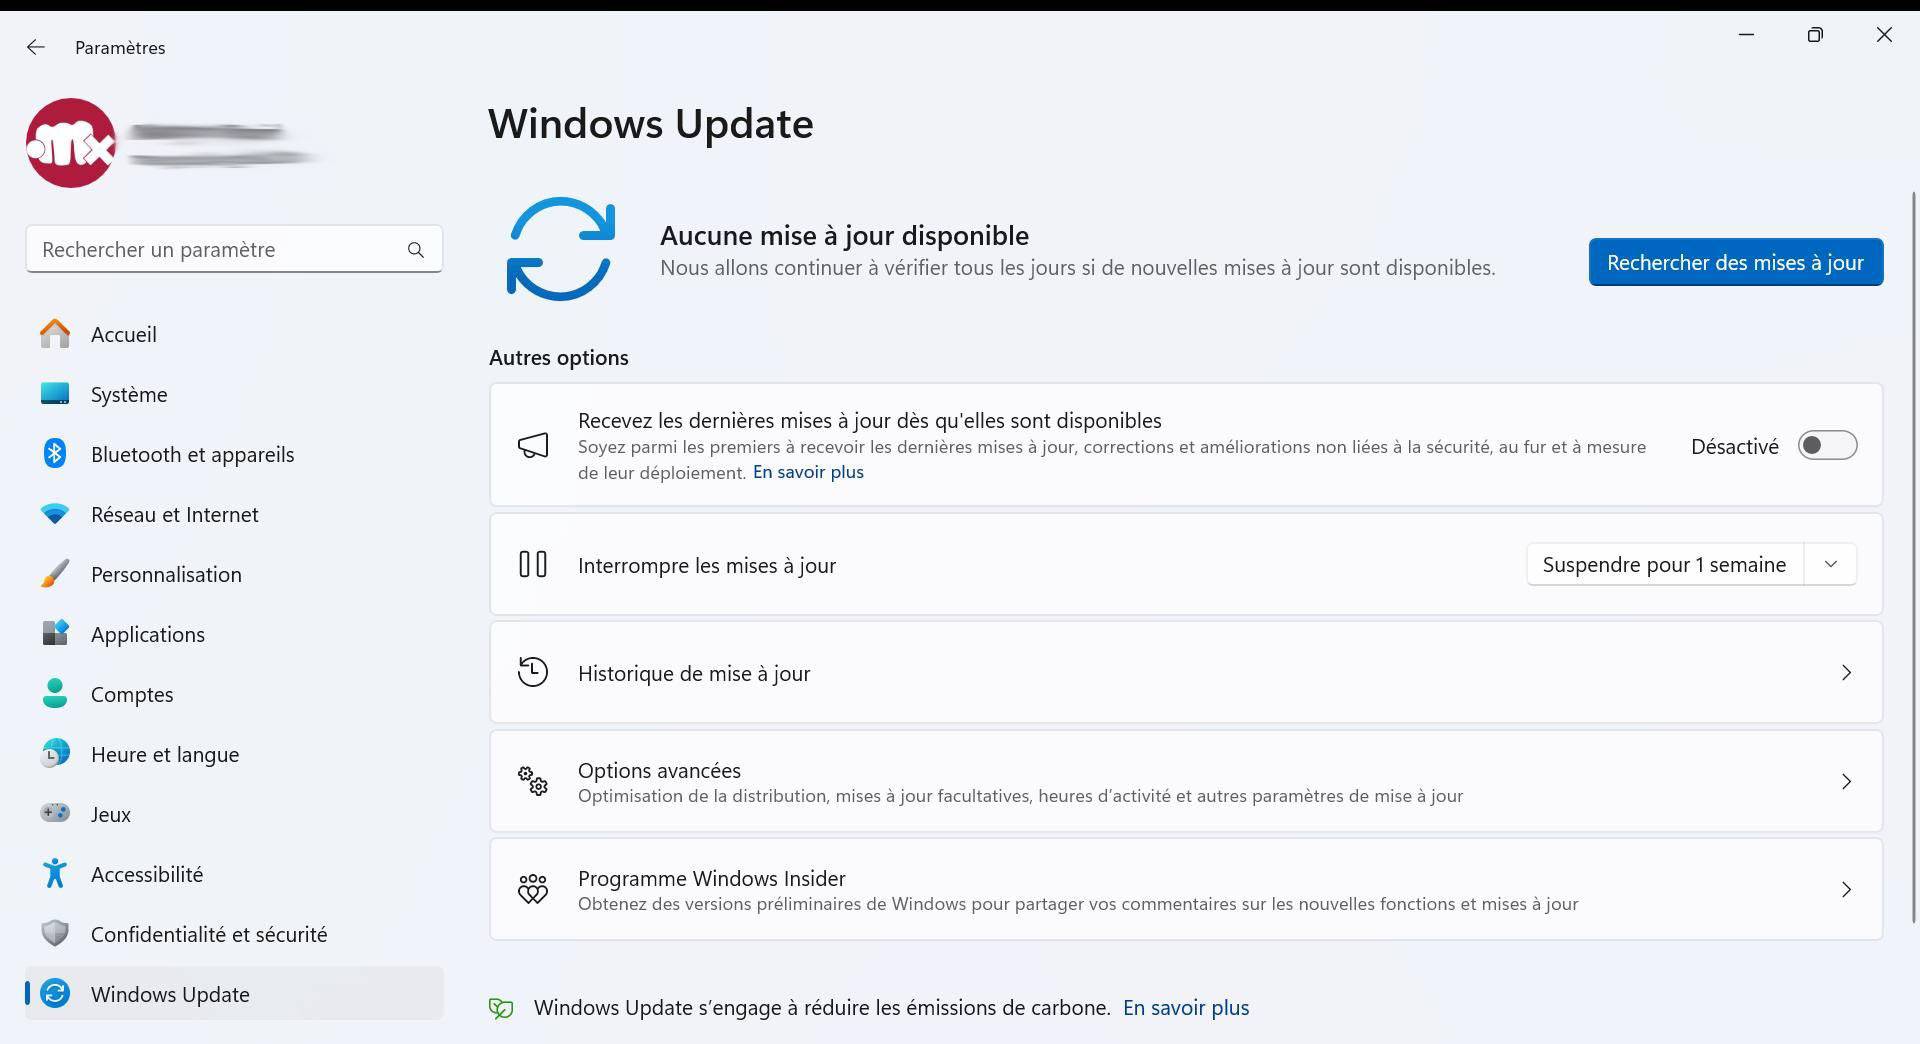Image resolution: width=1920 pixels, height=1044 pixels.
Task: Click the Windows Update sidebar sync icon
Action: pyautogui.click(x=55, y=994)
